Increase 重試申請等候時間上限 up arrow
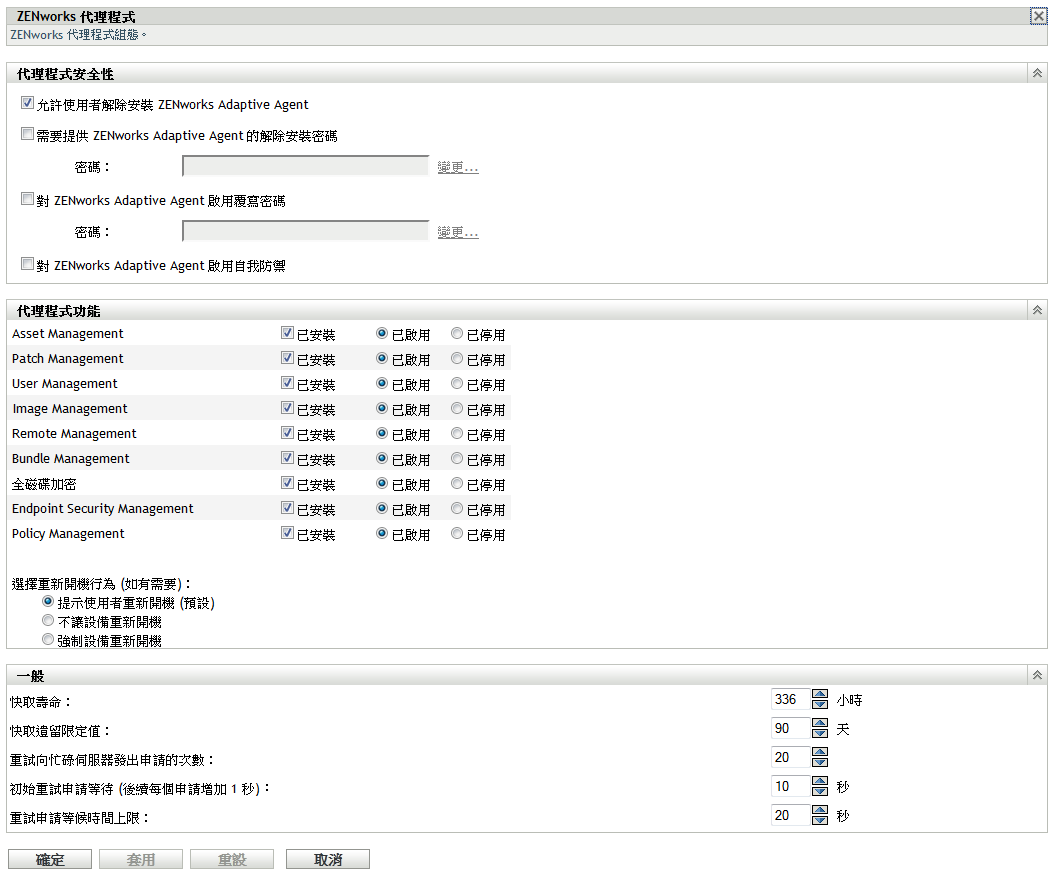Viewport: 1056px width, 873px height. 820,810
